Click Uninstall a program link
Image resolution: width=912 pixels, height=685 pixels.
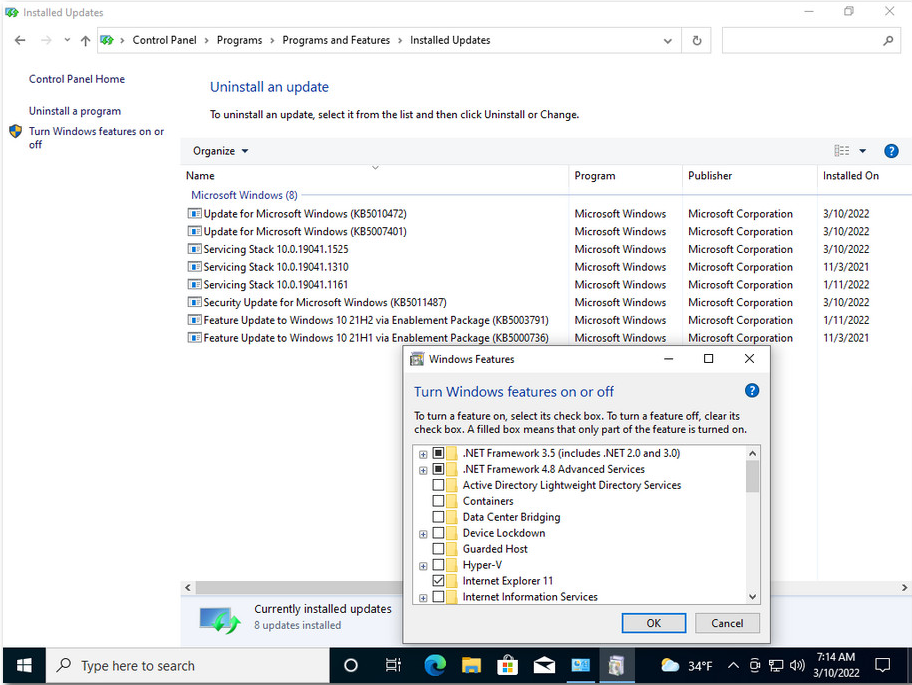[75, 111]
